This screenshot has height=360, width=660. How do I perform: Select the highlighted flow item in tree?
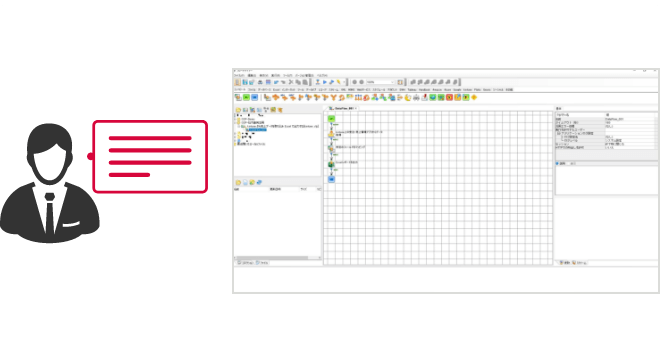pyautogui.click(x=257, y=130)
